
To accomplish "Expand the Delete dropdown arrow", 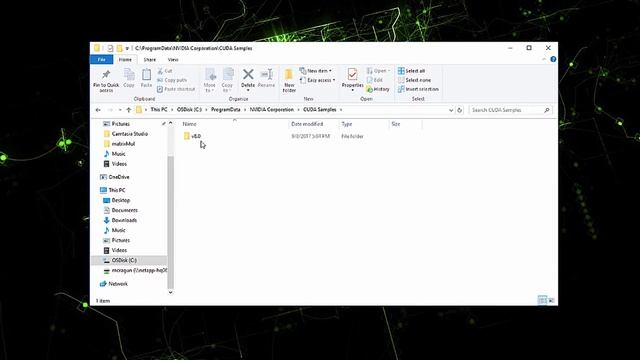I will point(248,90).
